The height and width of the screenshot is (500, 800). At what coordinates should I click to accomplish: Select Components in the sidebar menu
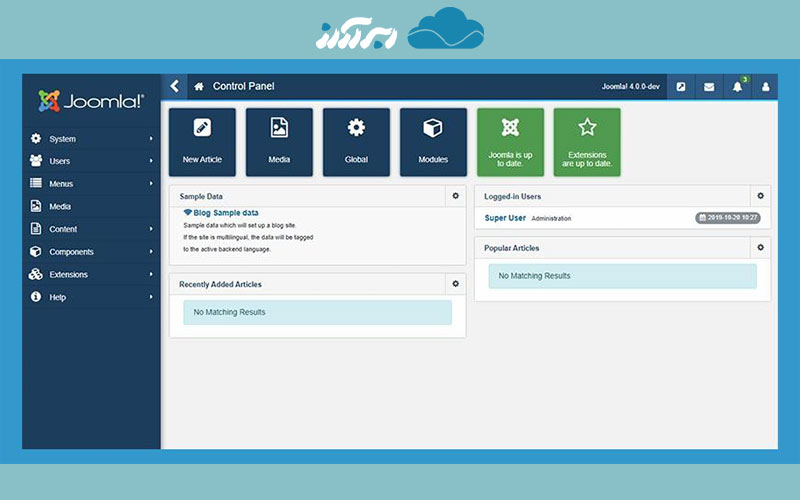click(71, 252)
